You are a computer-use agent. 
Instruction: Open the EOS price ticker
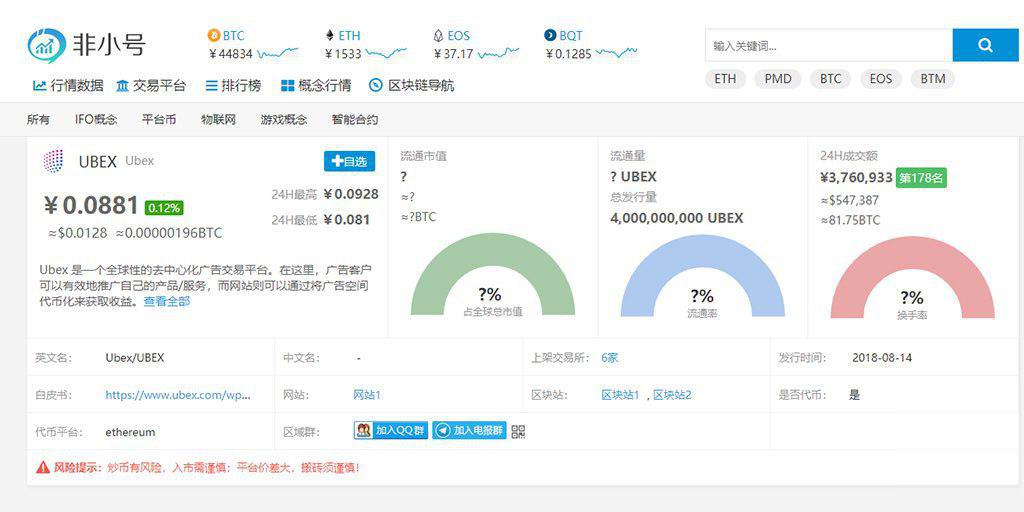point(475,45)
